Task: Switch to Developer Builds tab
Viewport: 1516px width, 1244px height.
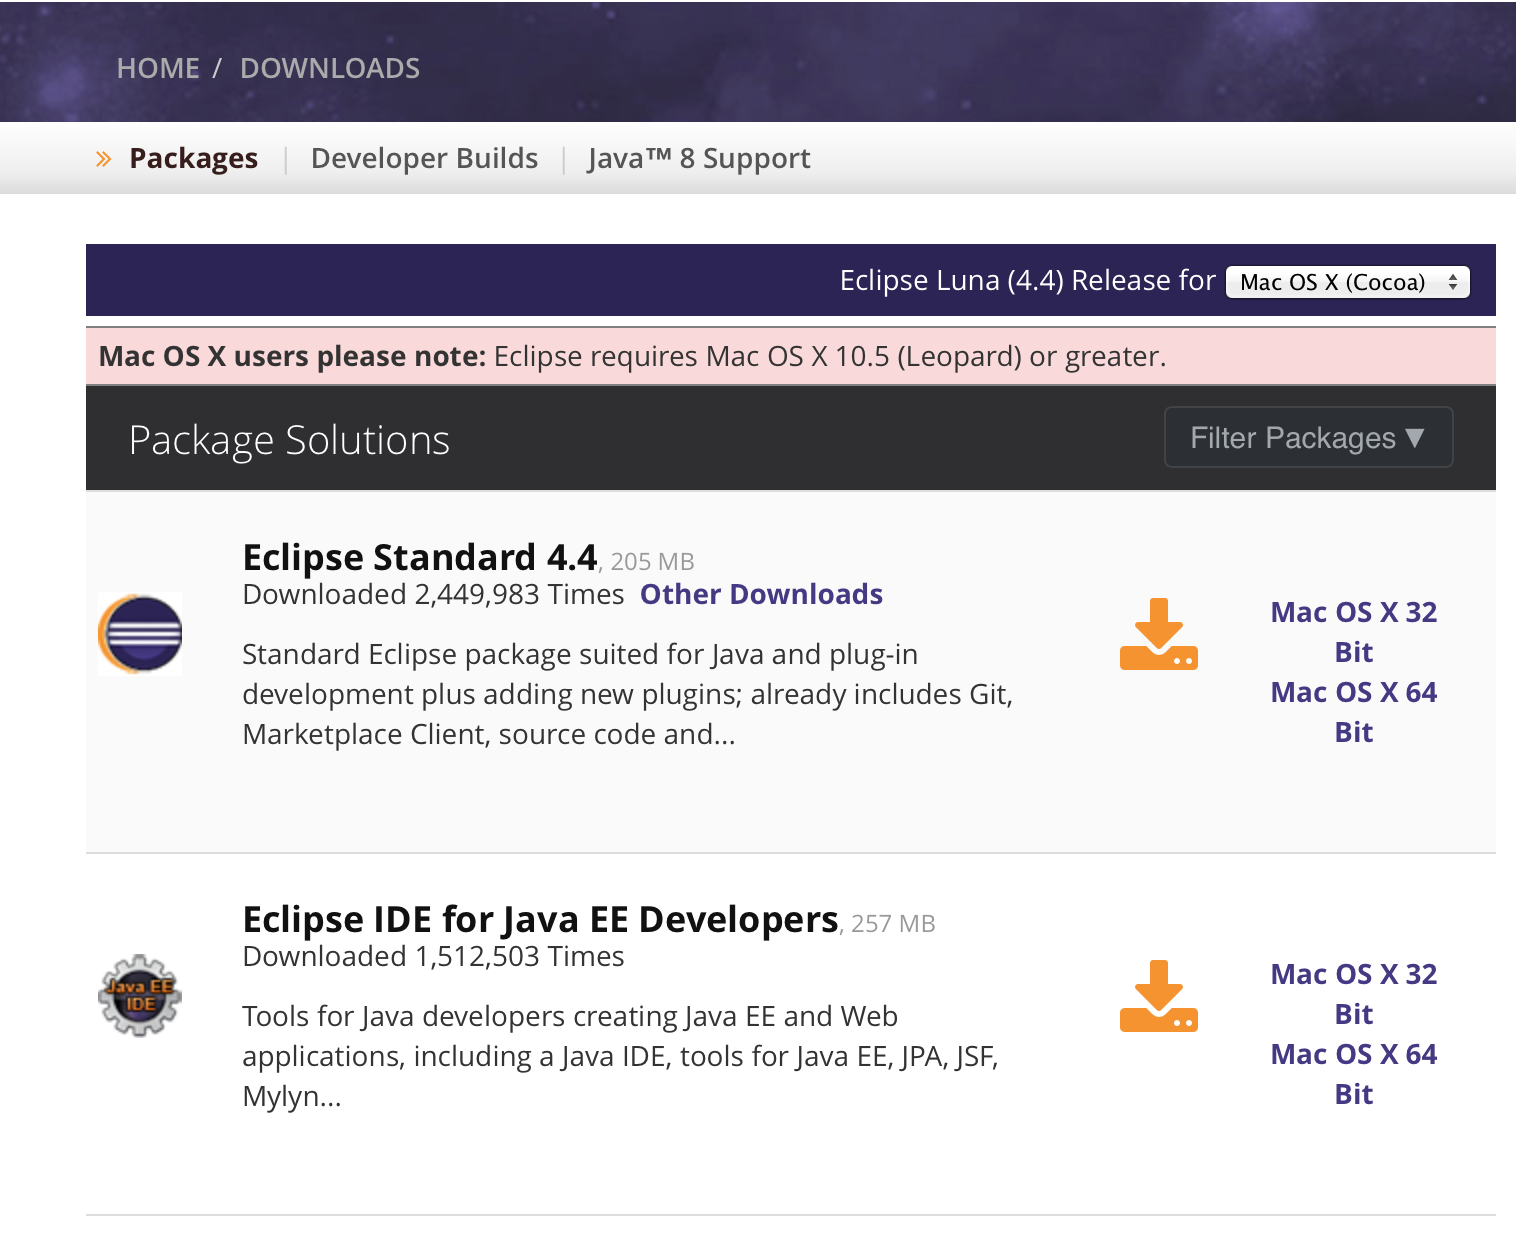Action: click(x=424, y=159)
